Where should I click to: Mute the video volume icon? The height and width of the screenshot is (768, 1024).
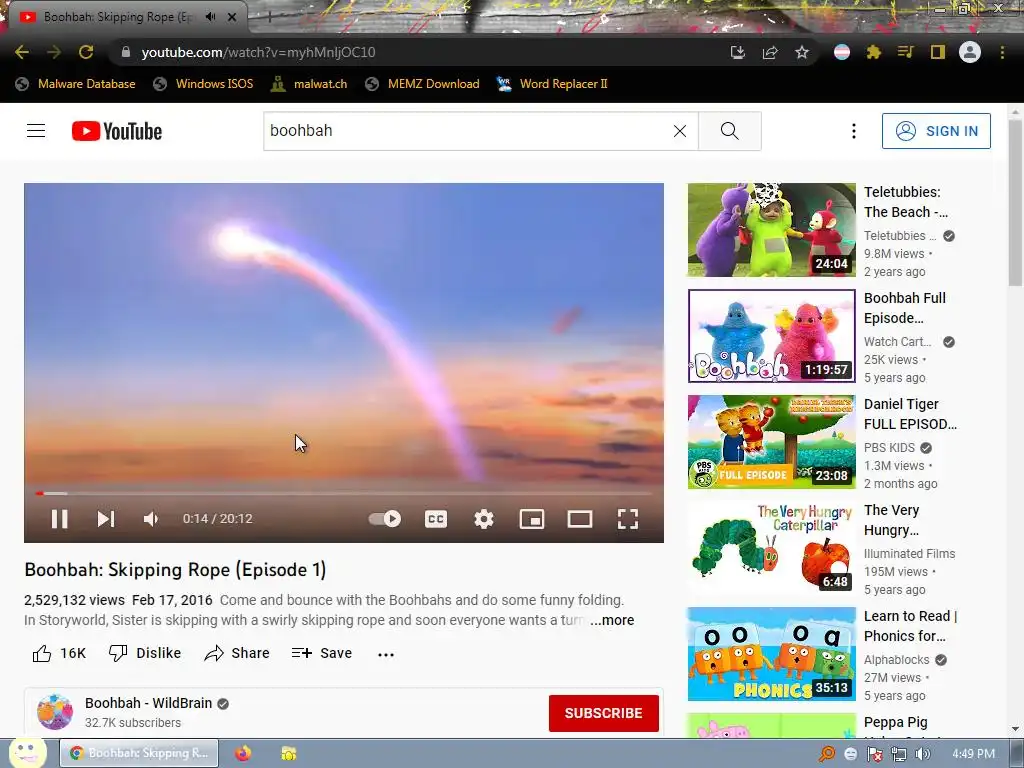coord(151,519)
